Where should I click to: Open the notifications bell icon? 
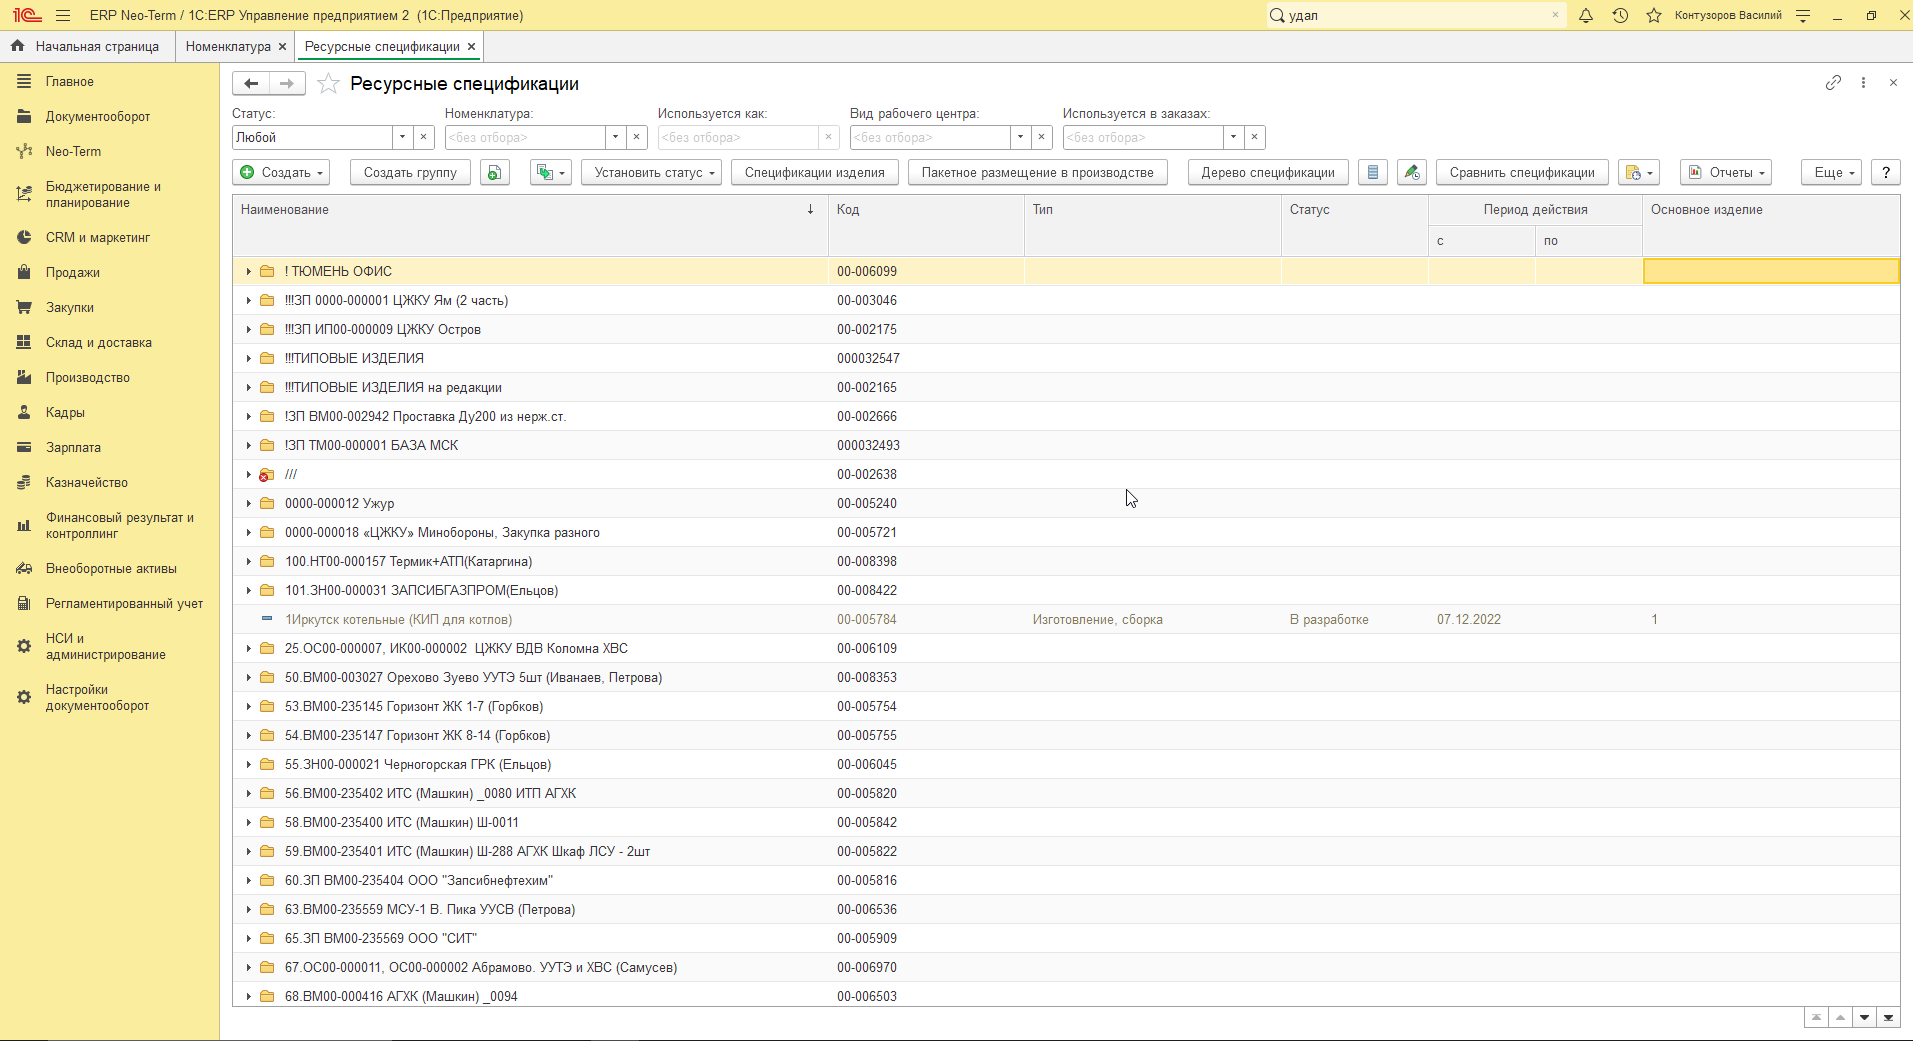point(1586,15)
